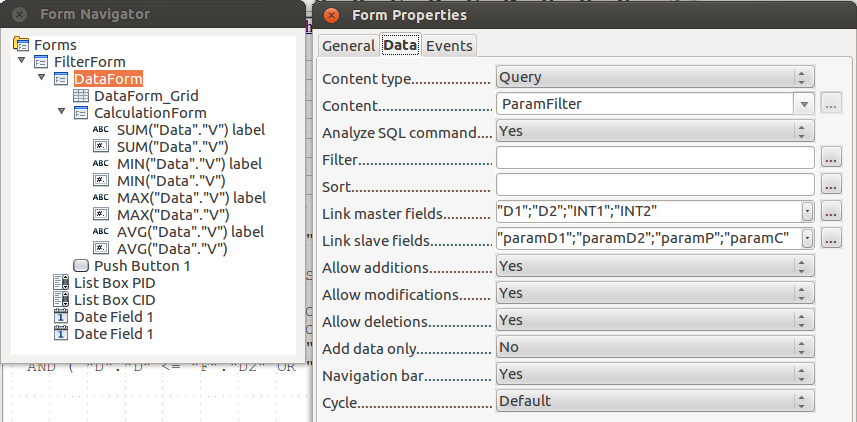The width and height of the screenshot is (857, 422).
Task: Click the CalculationForm form icon
Action: pyautogui.click(x=82, y=113)
